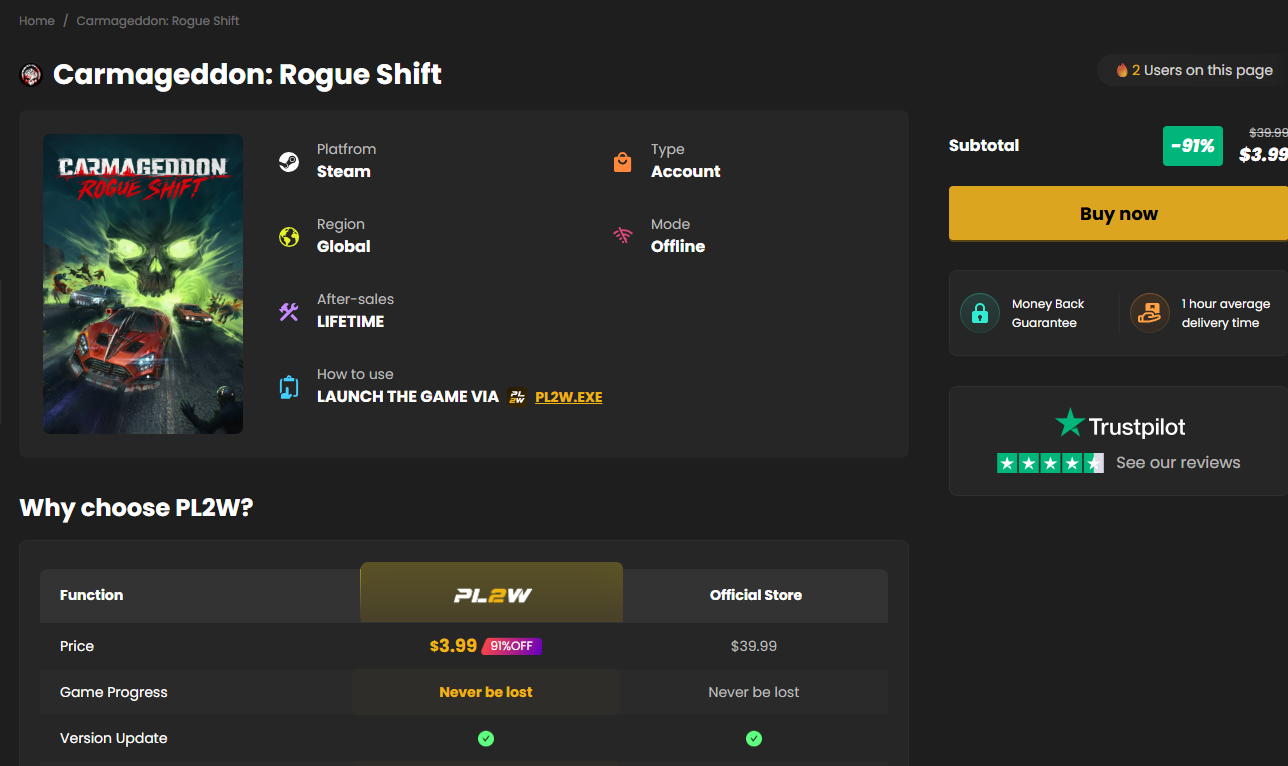Image resolution: width=1288 pixels, height=766 pixels.
Task: Click the How to use clipboard icon
Action: click(x=289, y=387)
